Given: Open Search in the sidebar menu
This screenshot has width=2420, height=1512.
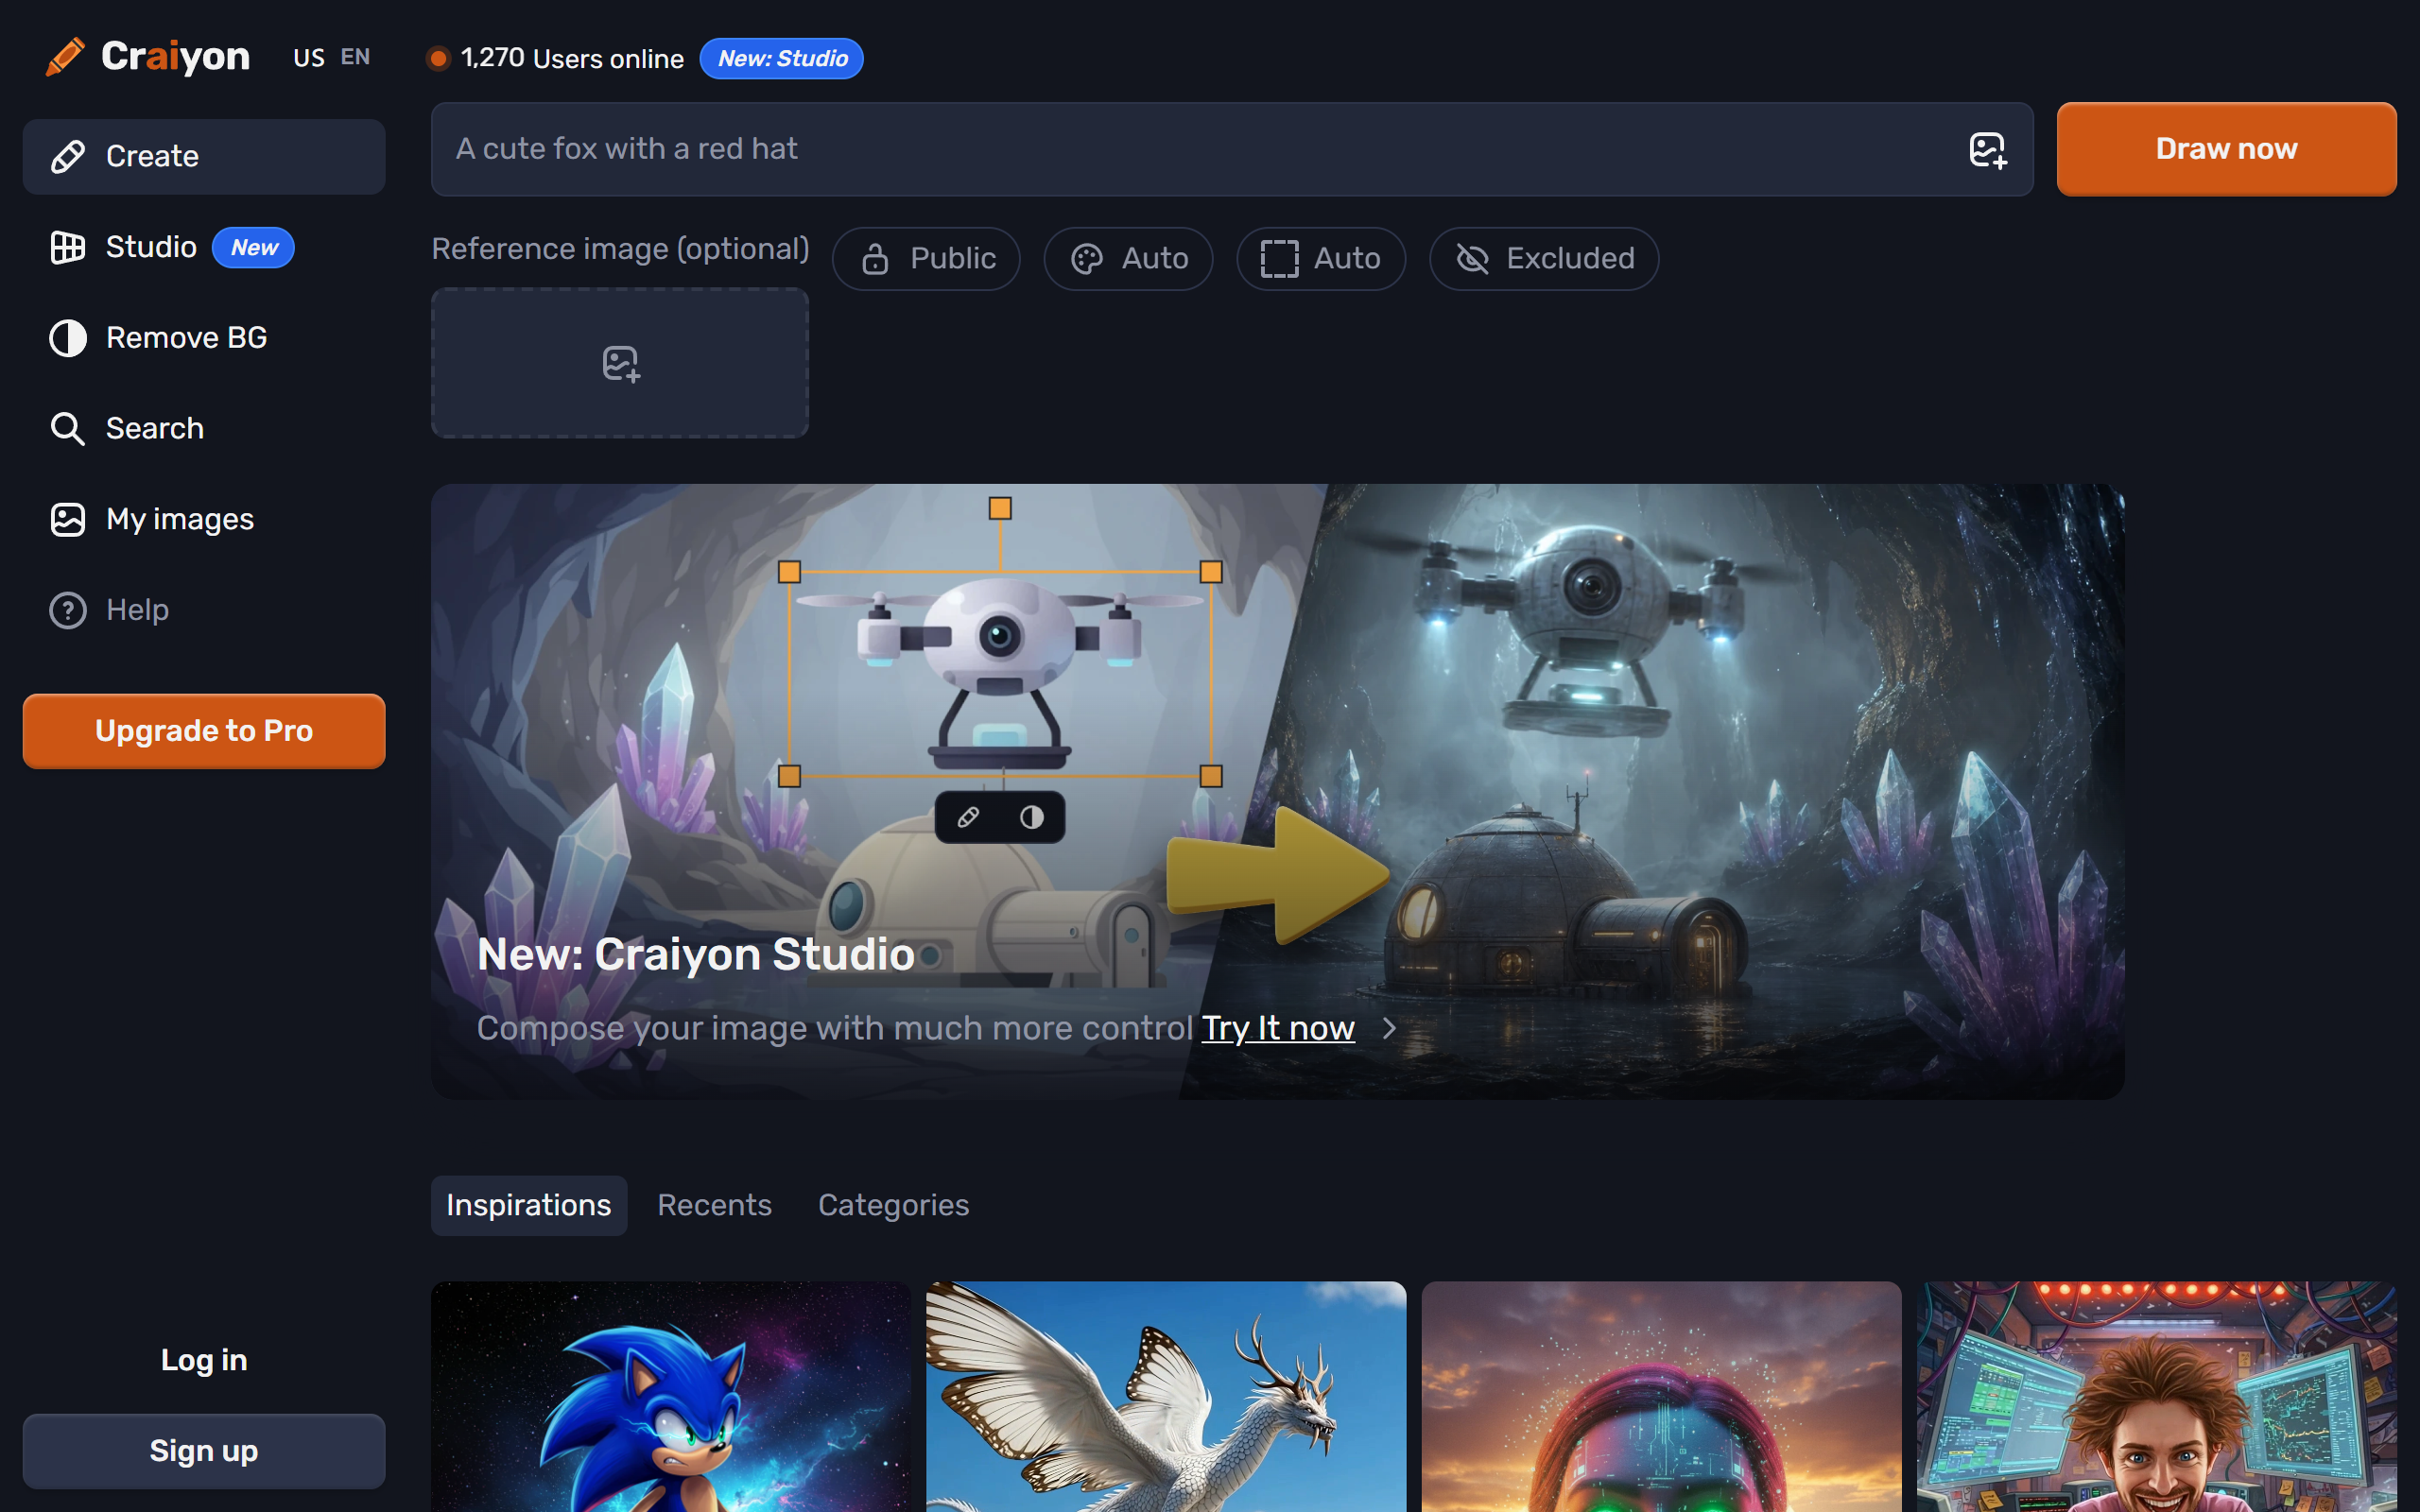Looking at the screenshot, I should click(x=204, y=428).
